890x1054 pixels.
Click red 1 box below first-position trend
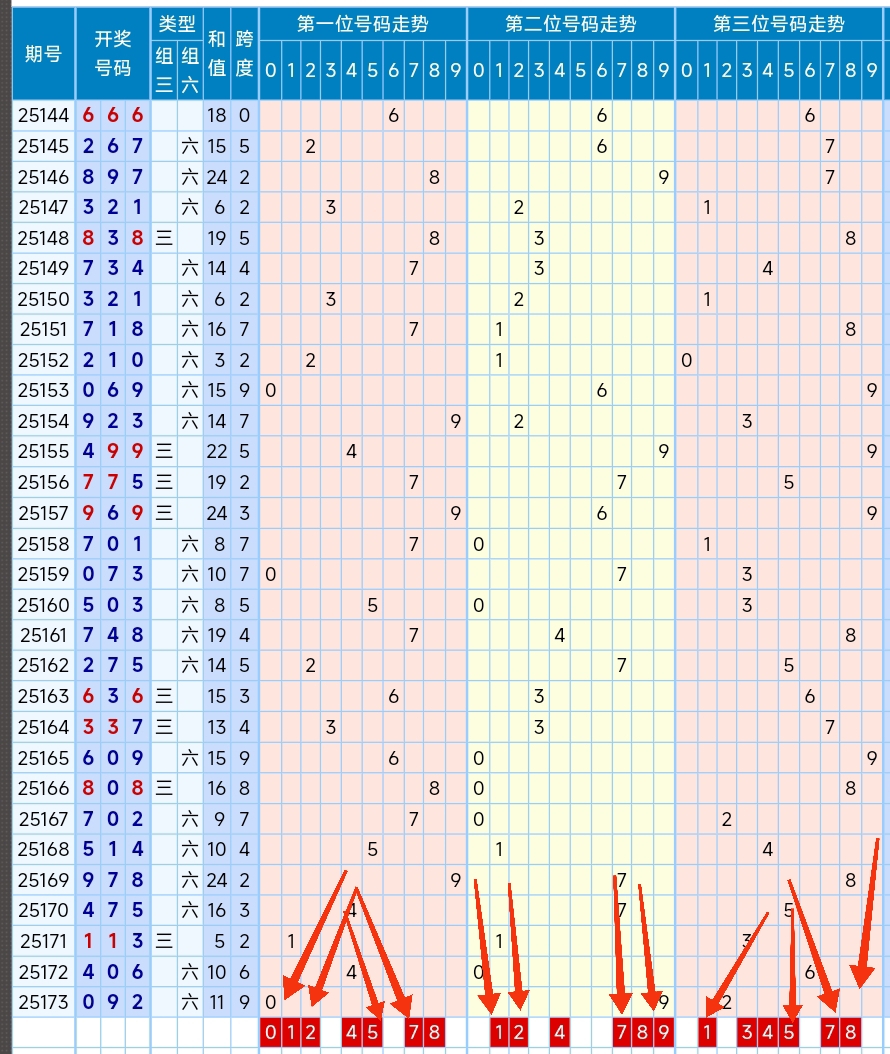290,1032
